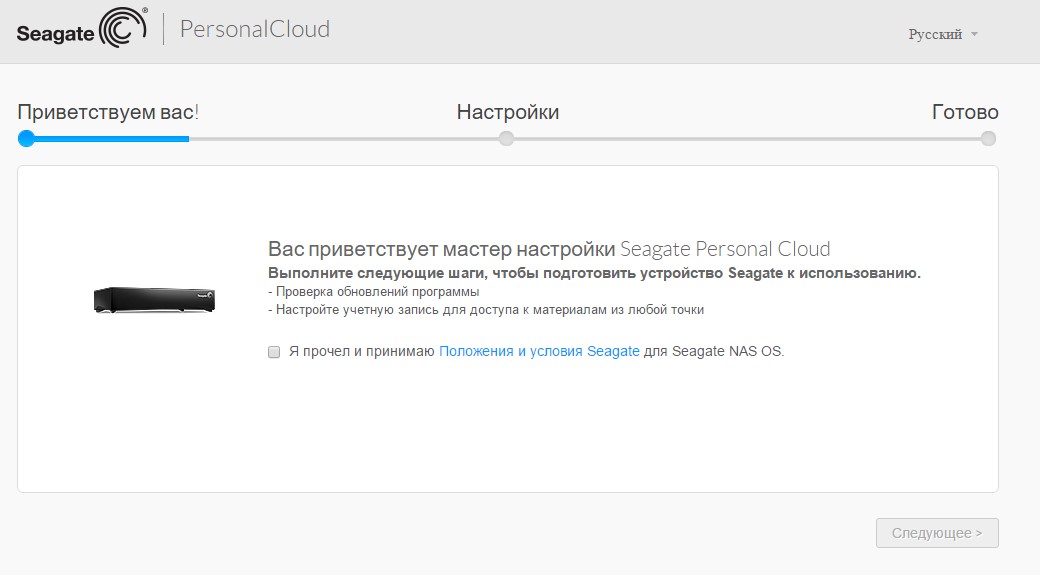
Task: Click the PersonalCloud title text in header
Action: point(255,29)
